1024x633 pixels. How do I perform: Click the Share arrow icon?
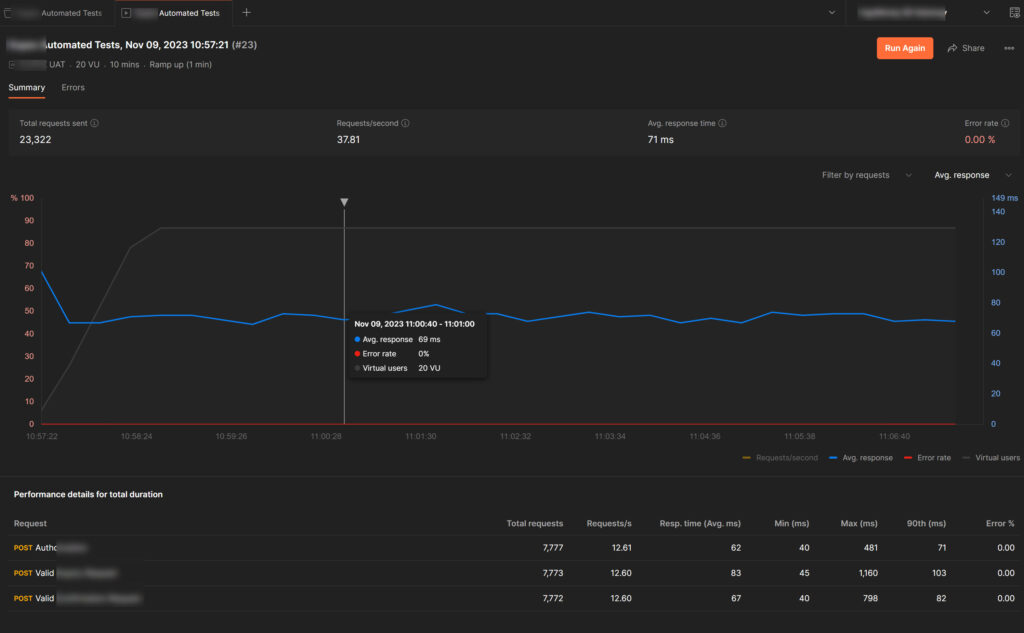(952, 48)
